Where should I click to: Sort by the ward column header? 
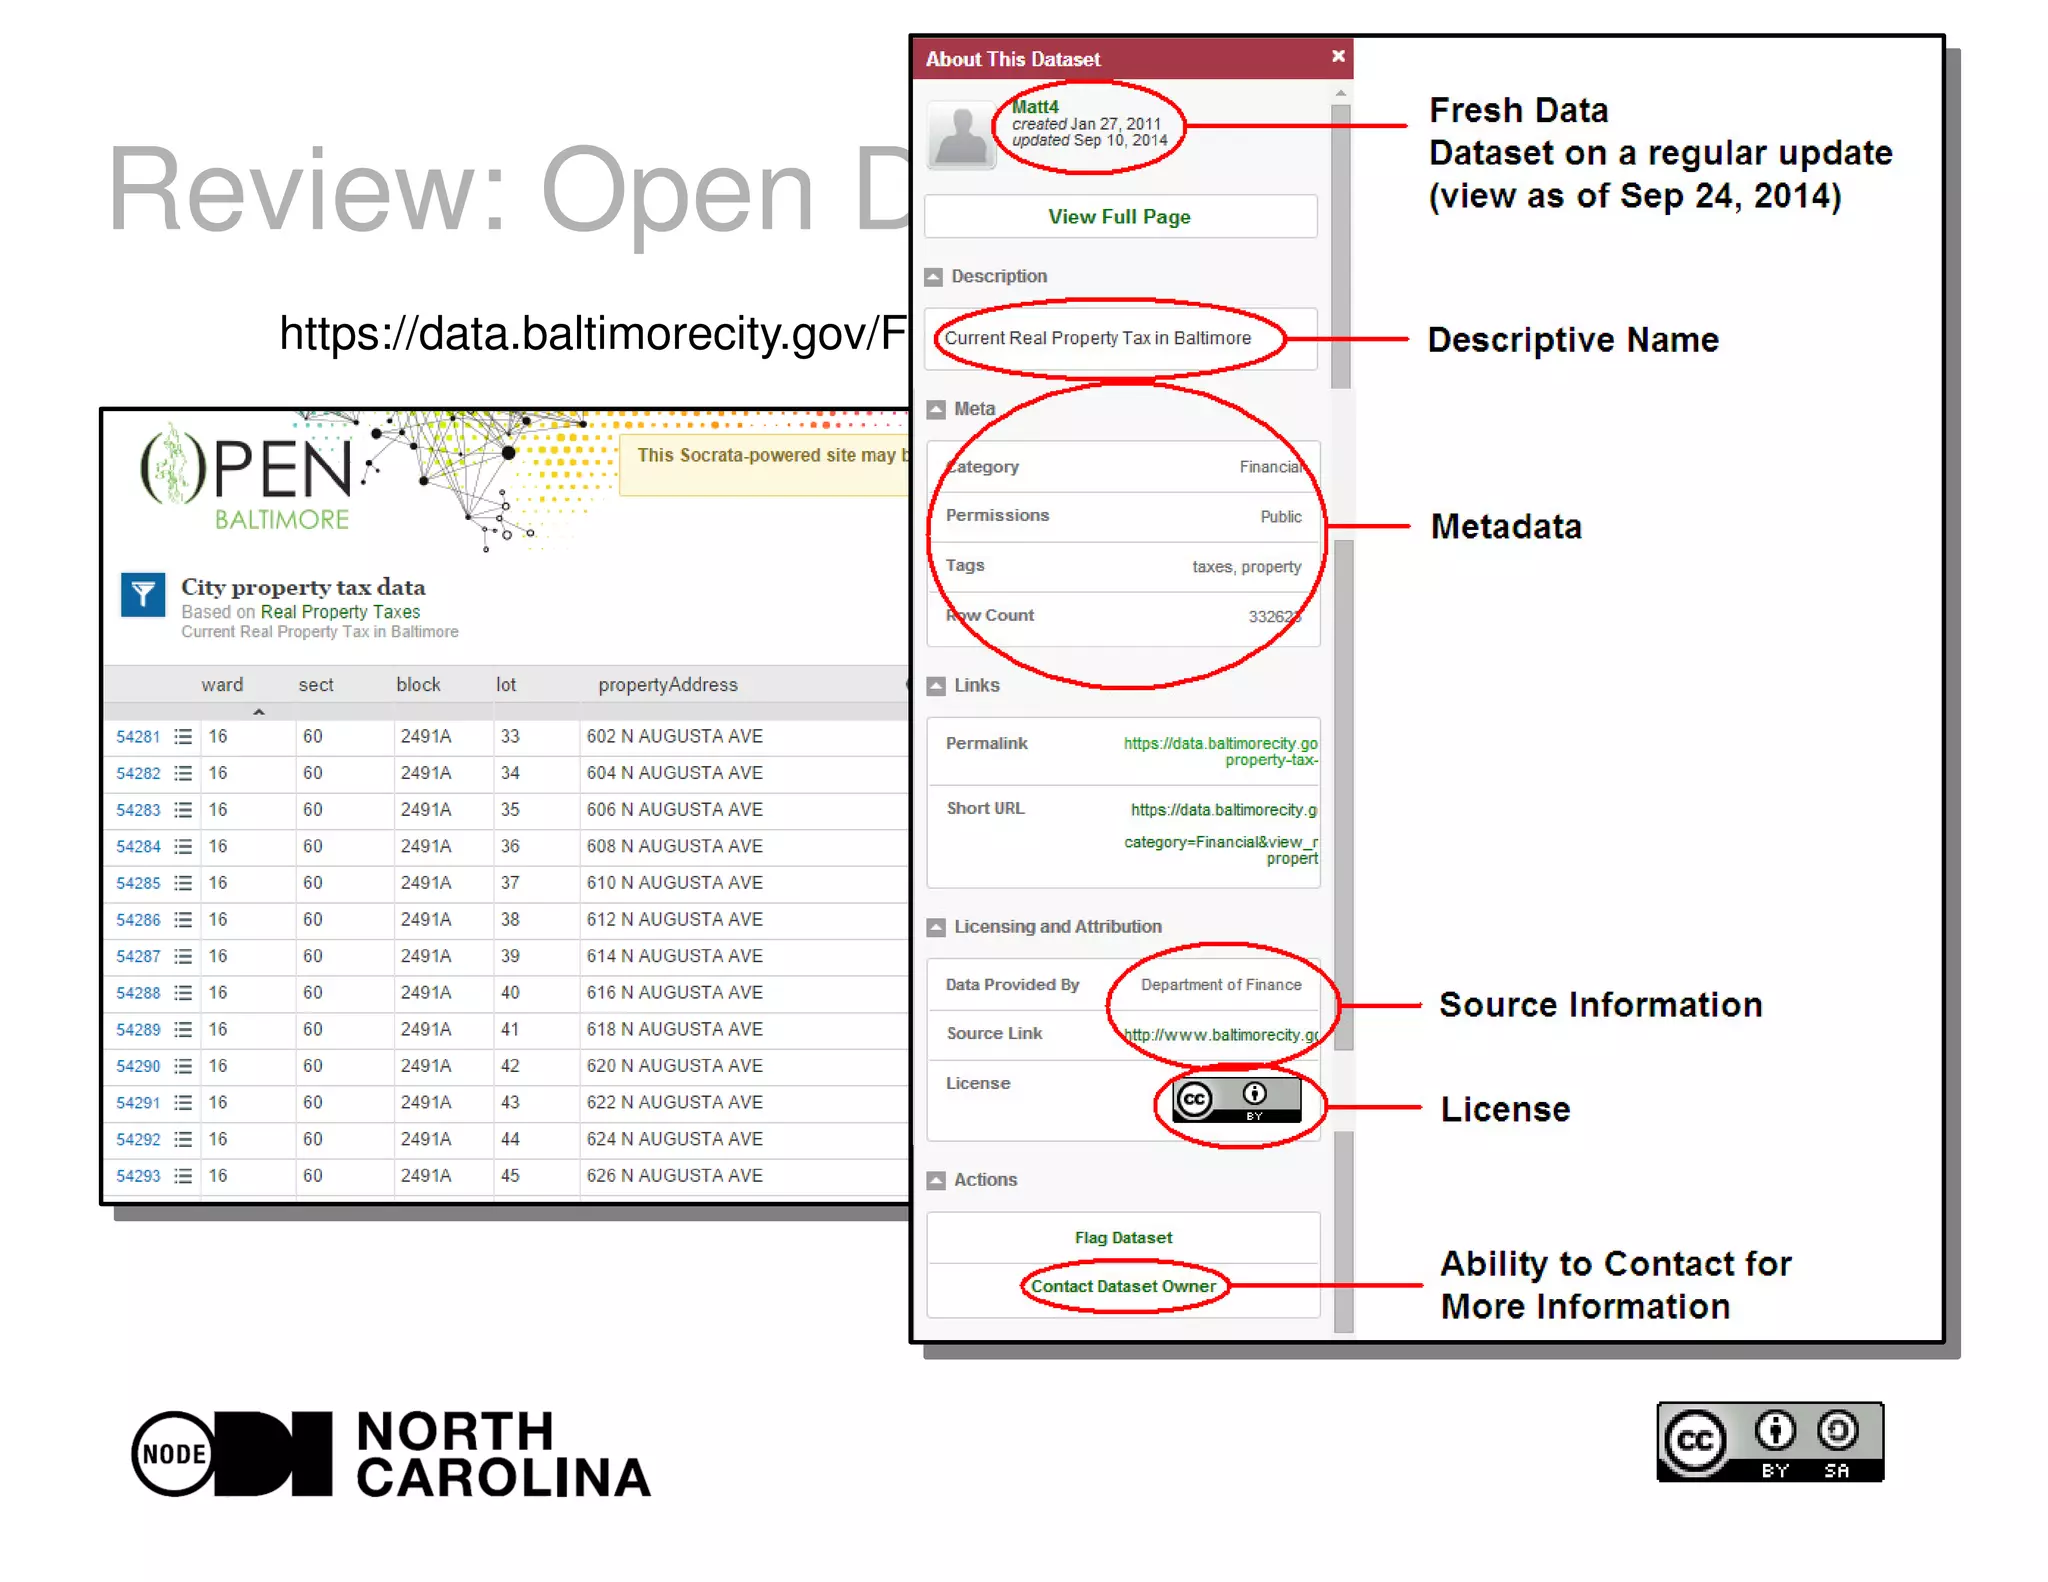pos(221,685)
